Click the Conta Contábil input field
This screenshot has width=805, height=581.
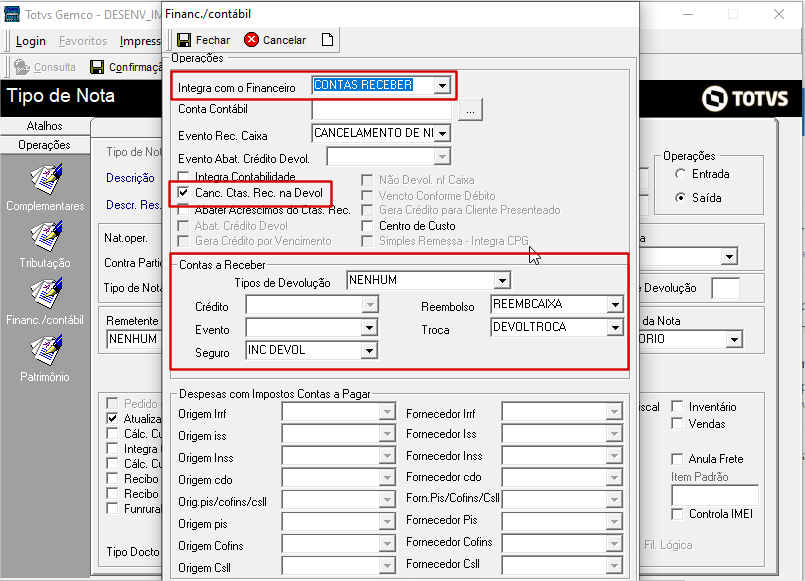coord(381,109)
